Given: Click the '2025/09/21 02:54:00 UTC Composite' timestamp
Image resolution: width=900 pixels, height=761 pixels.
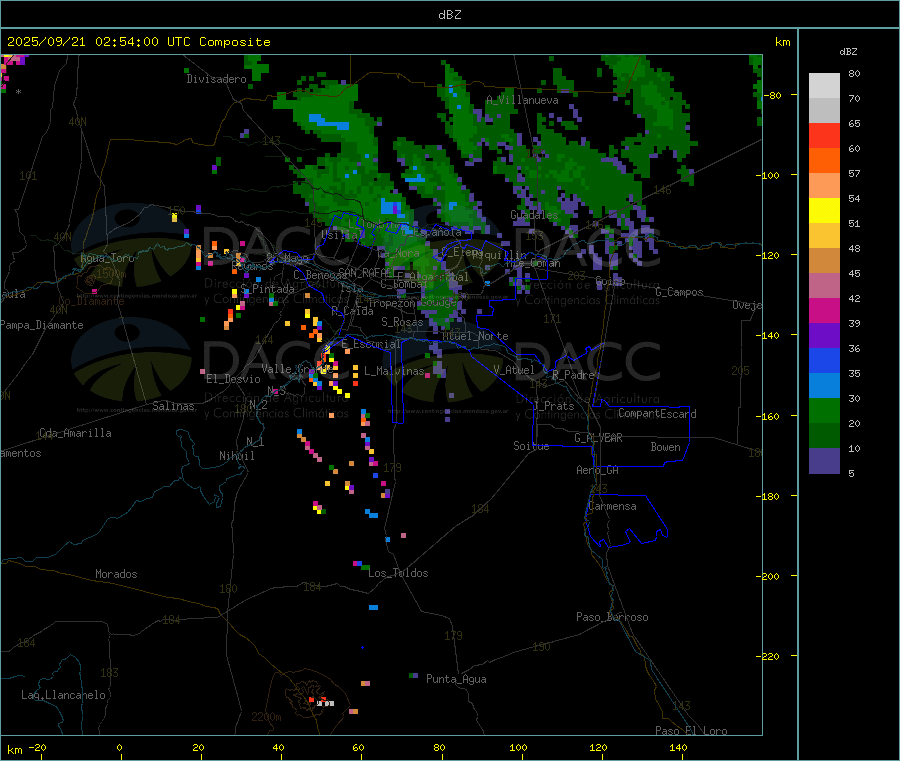Looking at the screenshot, I should click(x=139, y=42).
